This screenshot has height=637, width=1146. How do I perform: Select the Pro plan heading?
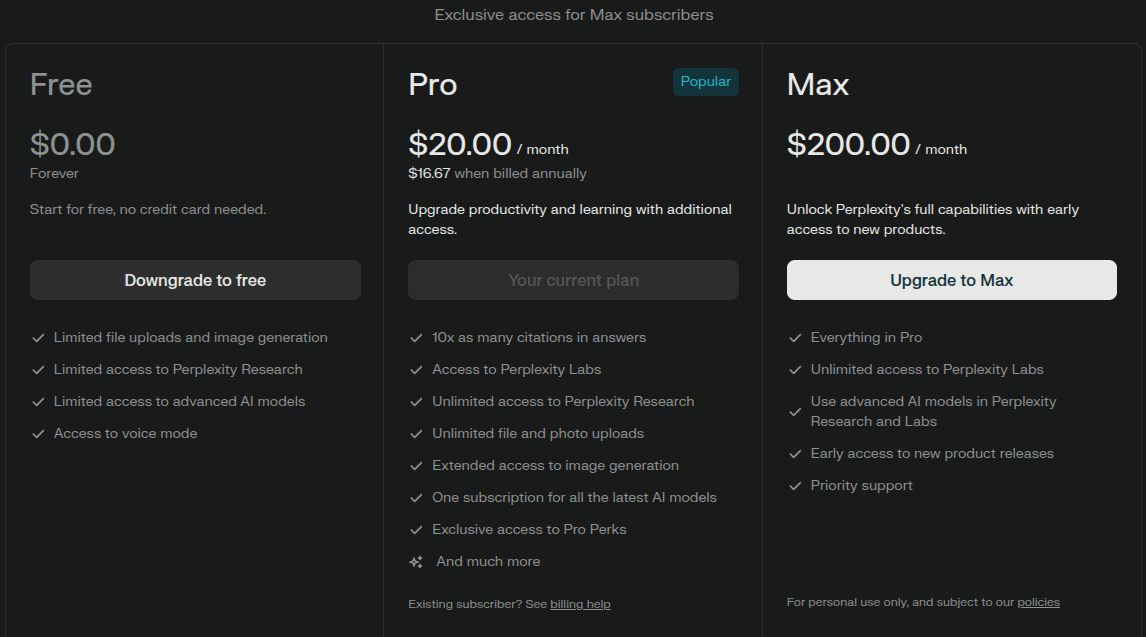433,85
